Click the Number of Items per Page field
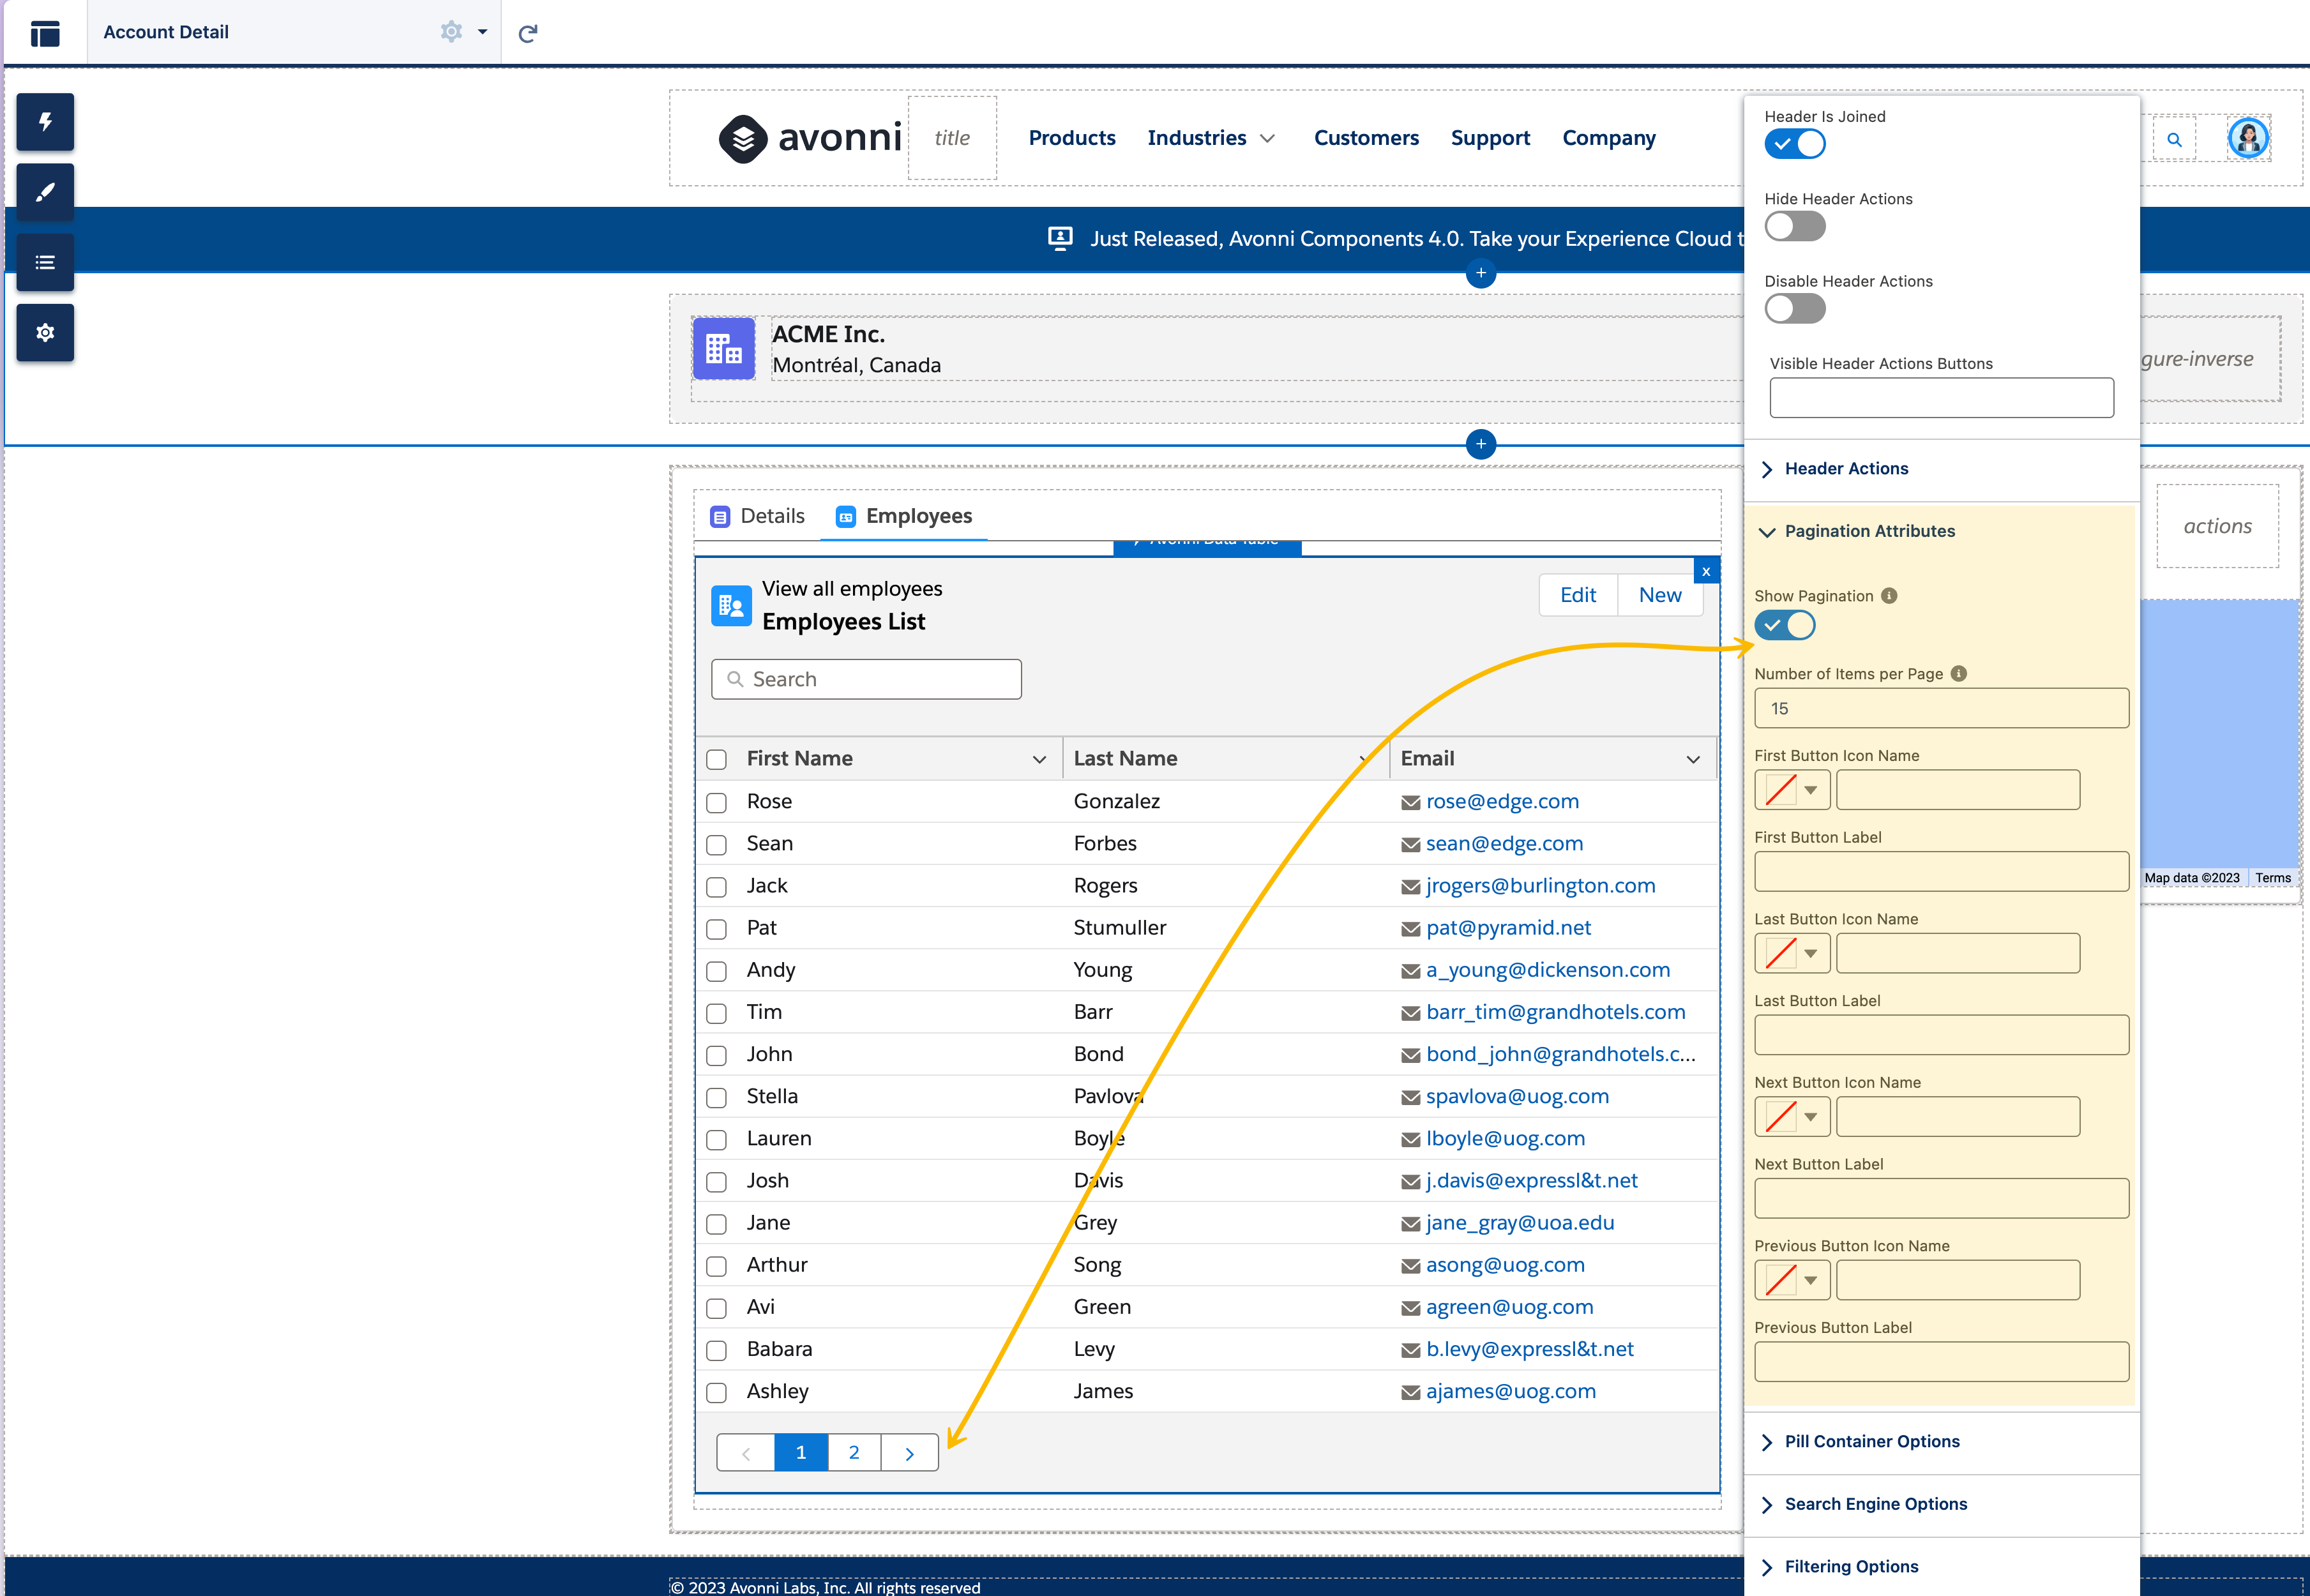2310x1596 pixels. tap(1940, 708)
